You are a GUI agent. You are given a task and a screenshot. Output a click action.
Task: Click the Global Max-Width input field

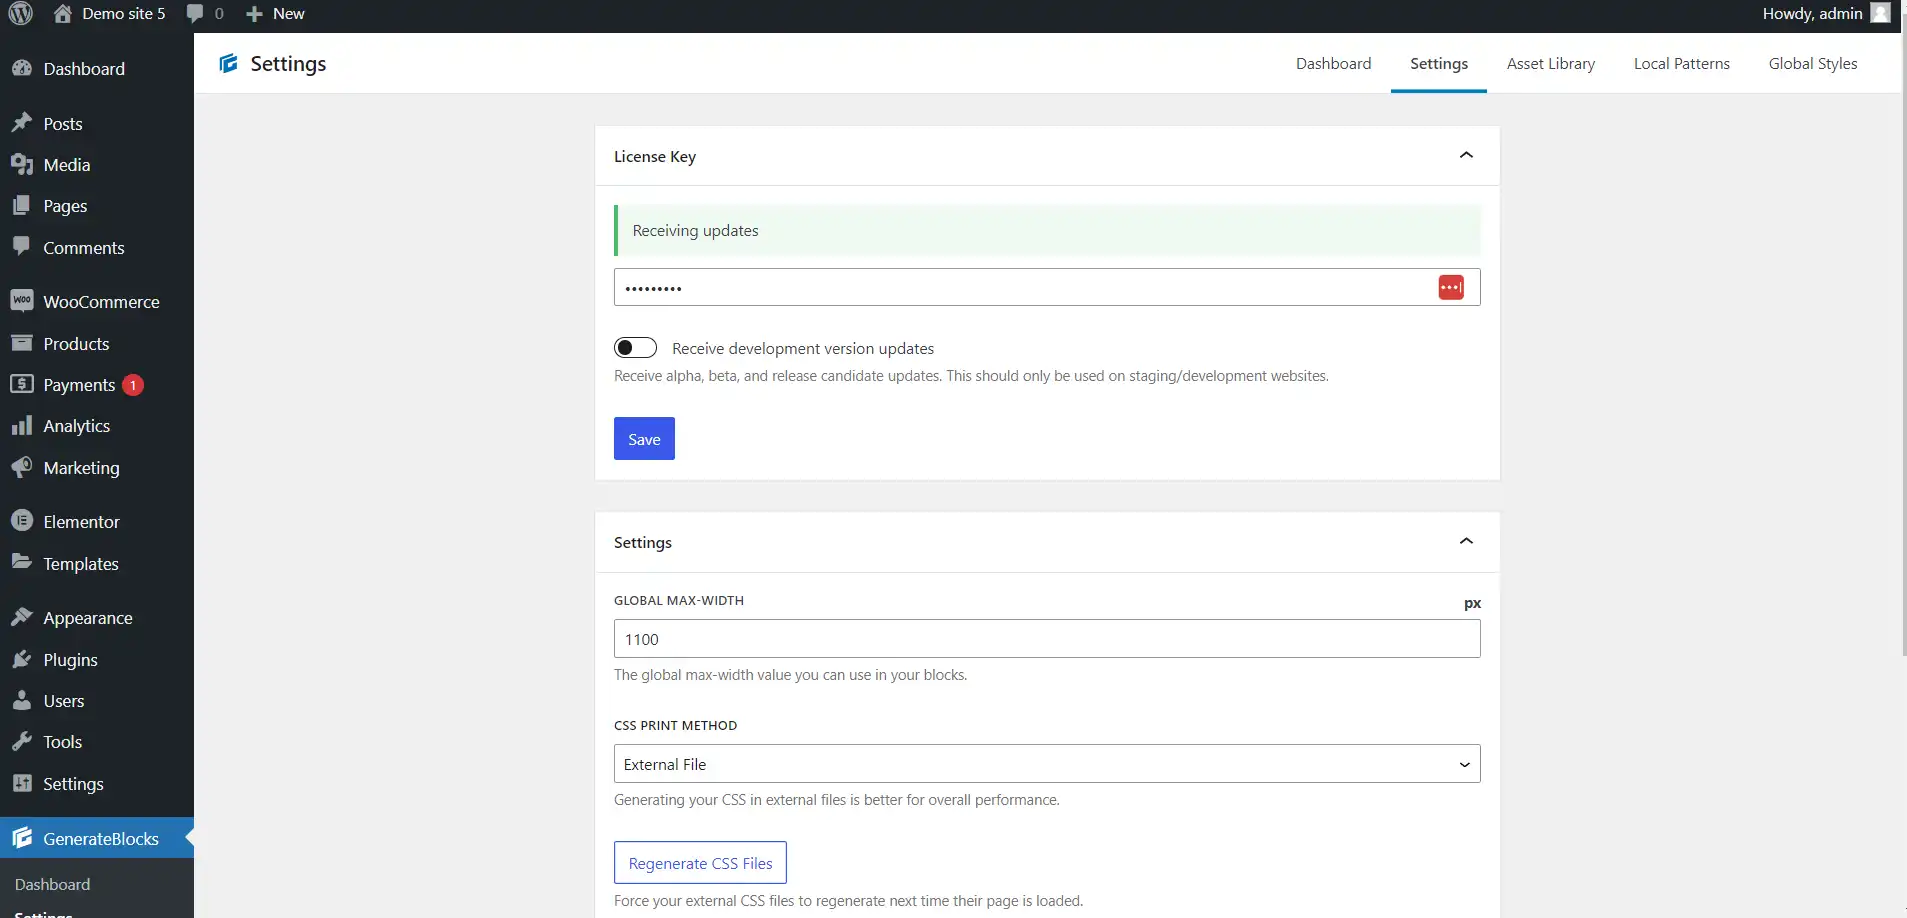coord(1046,638)
